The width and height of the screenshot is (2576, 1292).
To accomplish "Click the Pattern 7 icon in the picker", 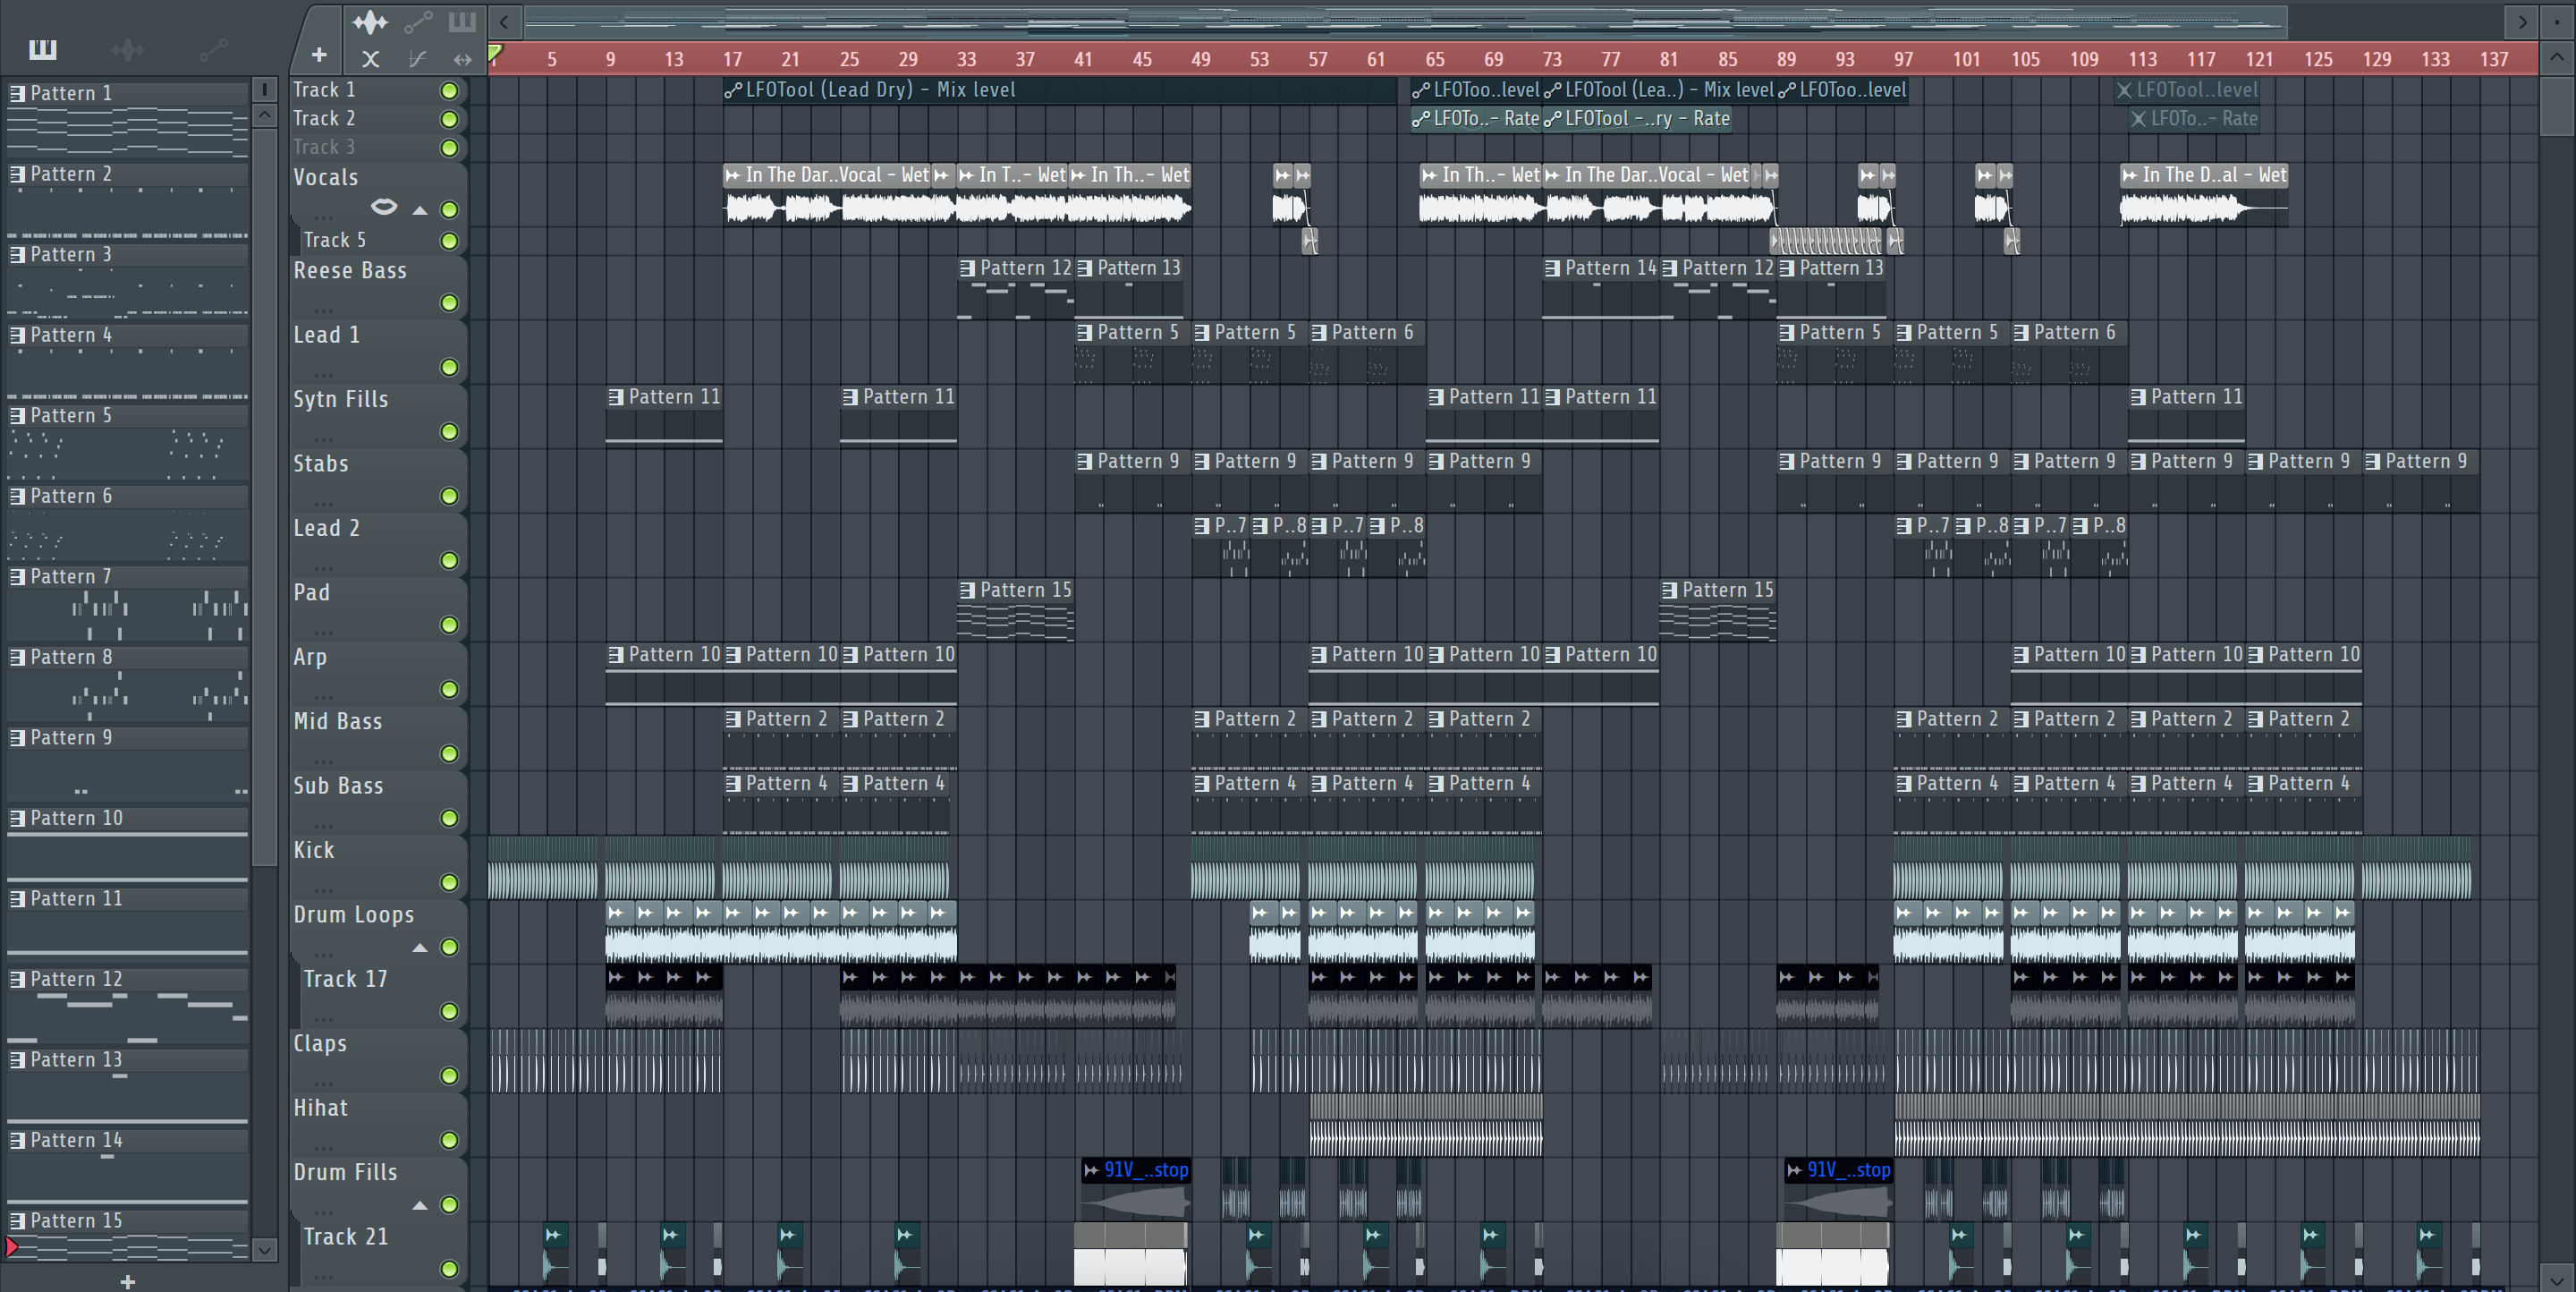I will pyautogui.click(x=17, y=576).
